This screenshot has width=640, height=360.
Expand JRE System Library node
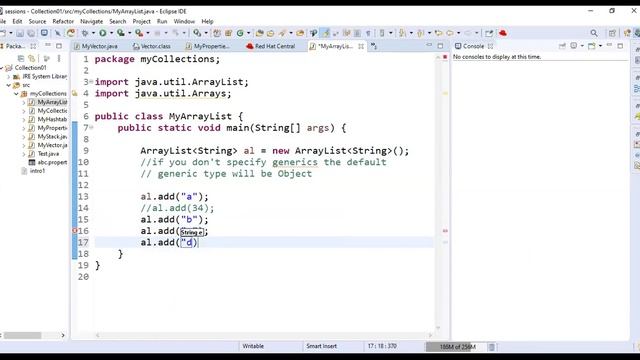[9, 76]
